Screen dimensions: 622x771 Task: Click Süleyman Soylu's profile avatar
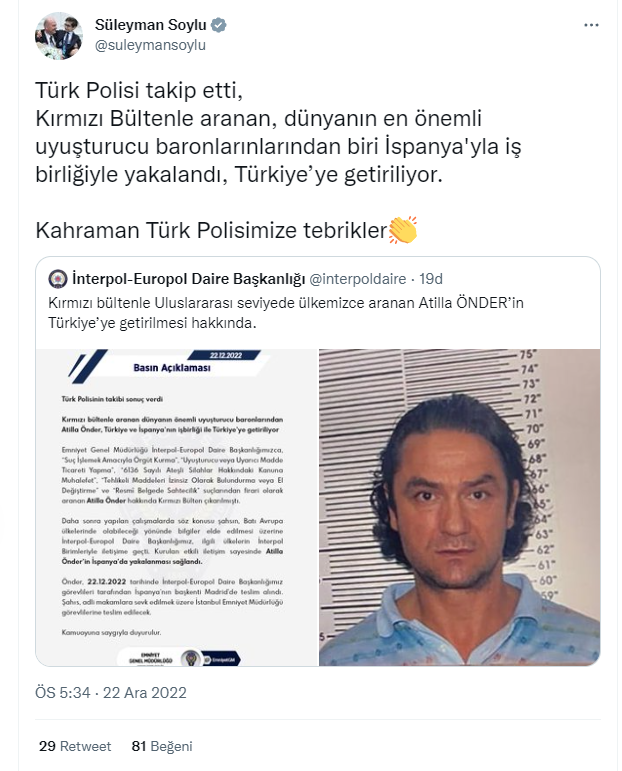pyautogui.click(x=59, y=36)
